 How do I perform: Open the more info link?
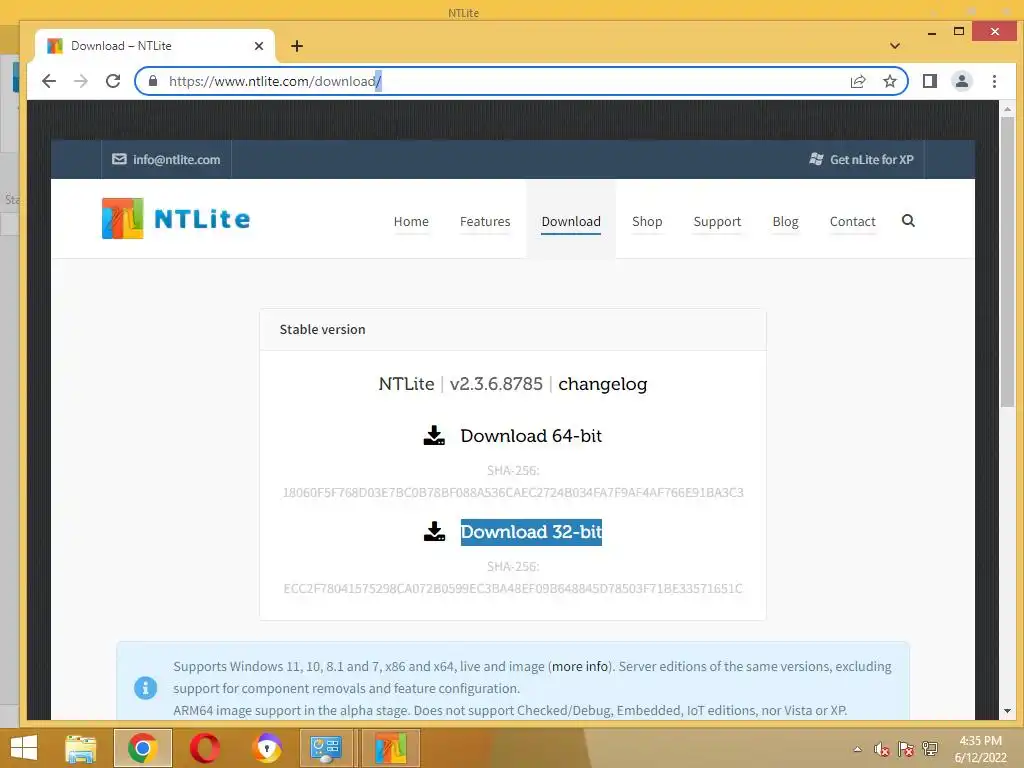[x=580, y=666]
